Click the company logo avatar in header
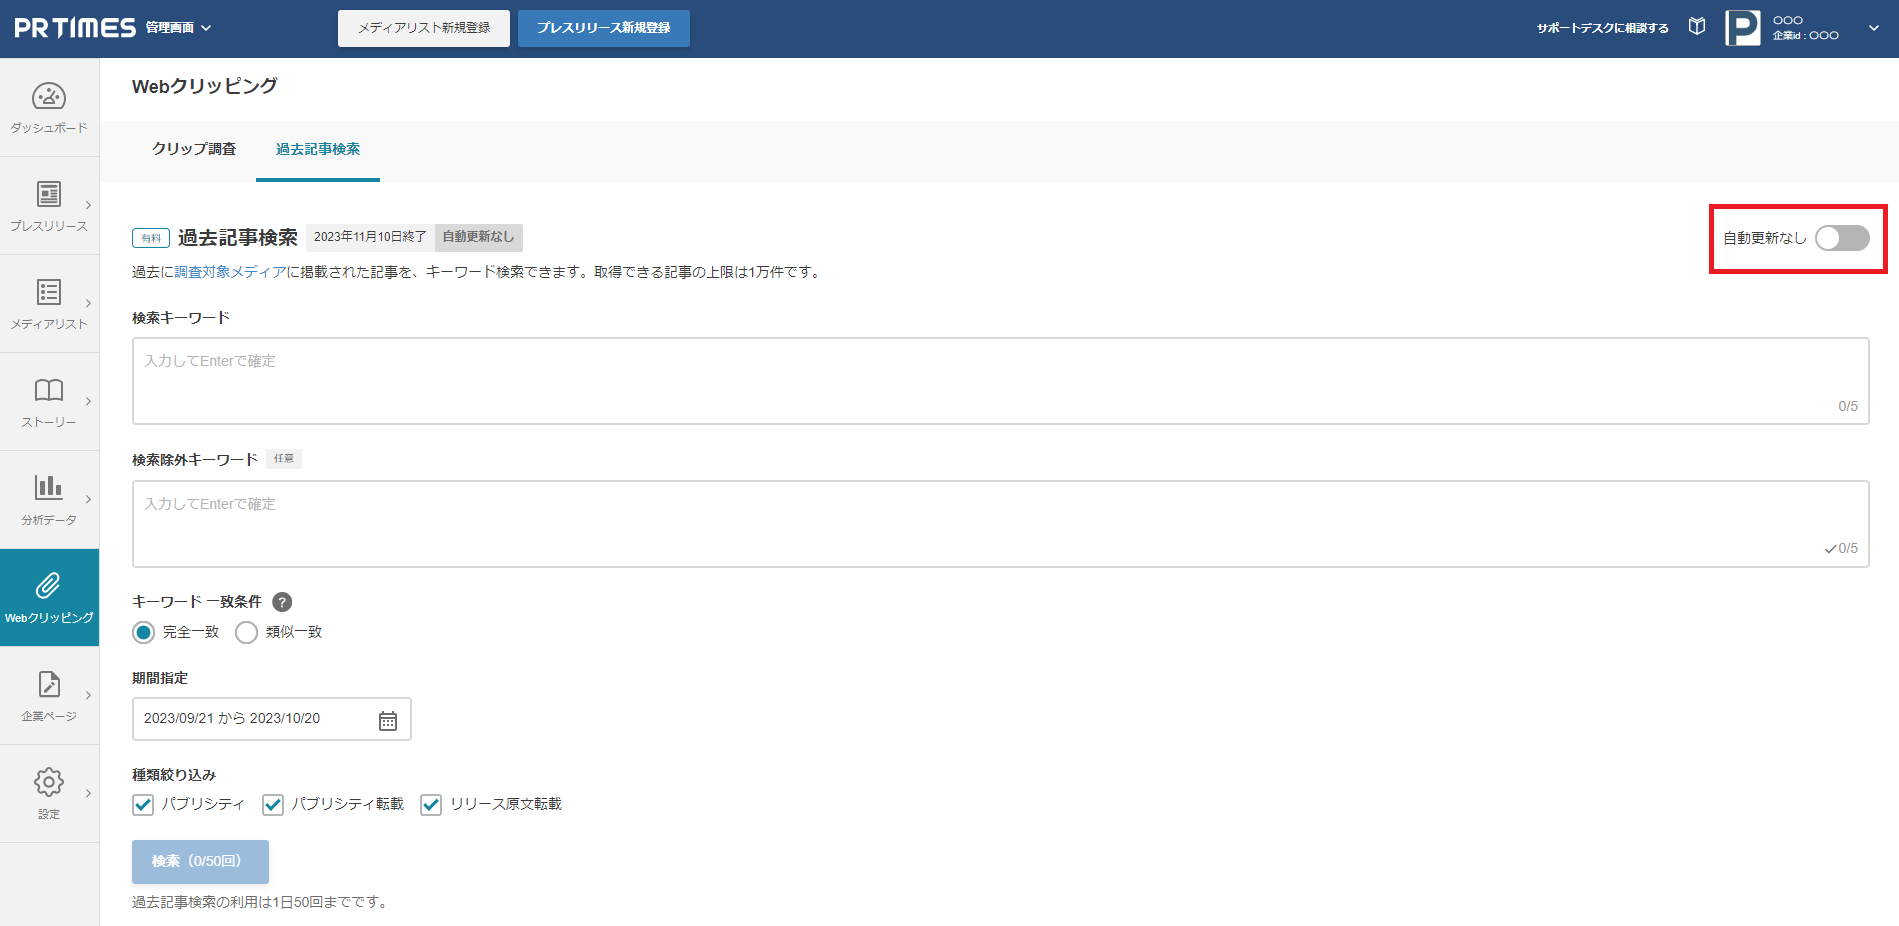The height and width of the screenshot is (926, 1899). 1743,28
